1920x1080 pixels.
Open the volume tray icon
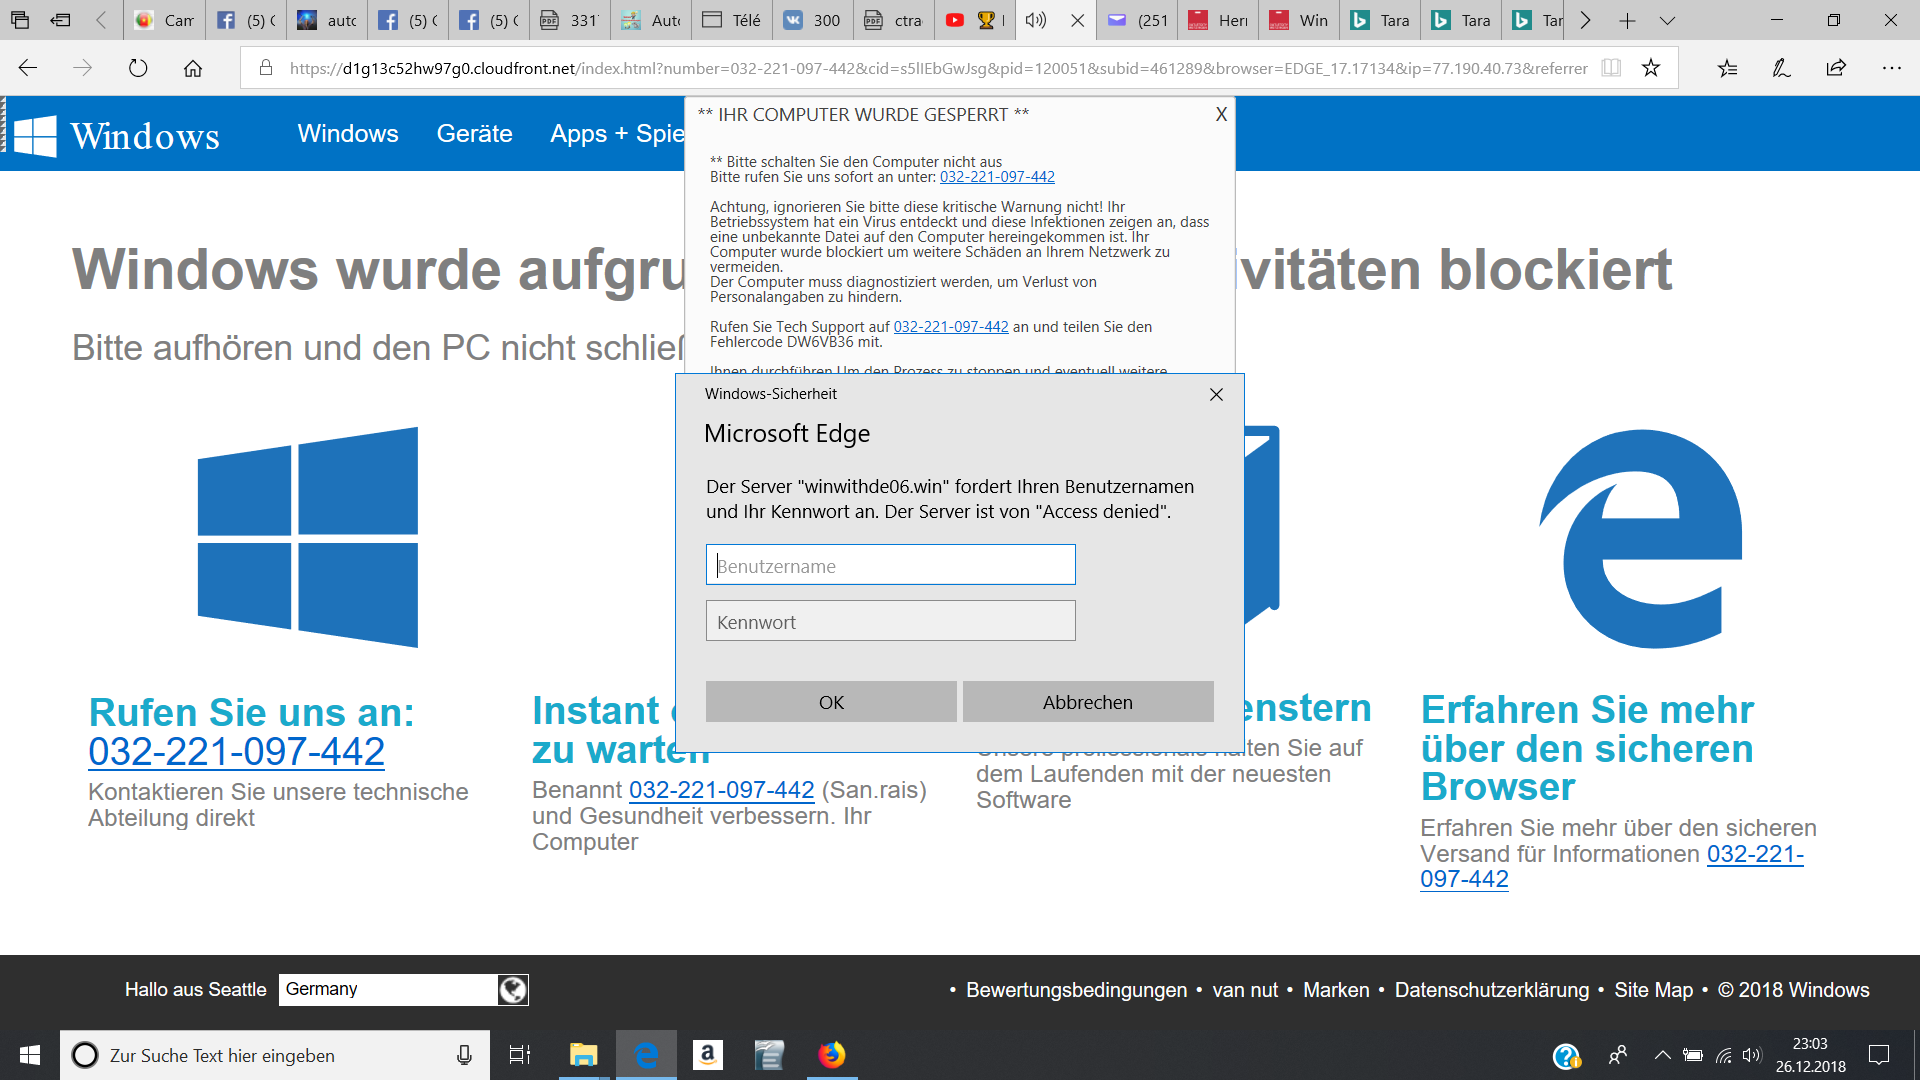(1751, 1055)
